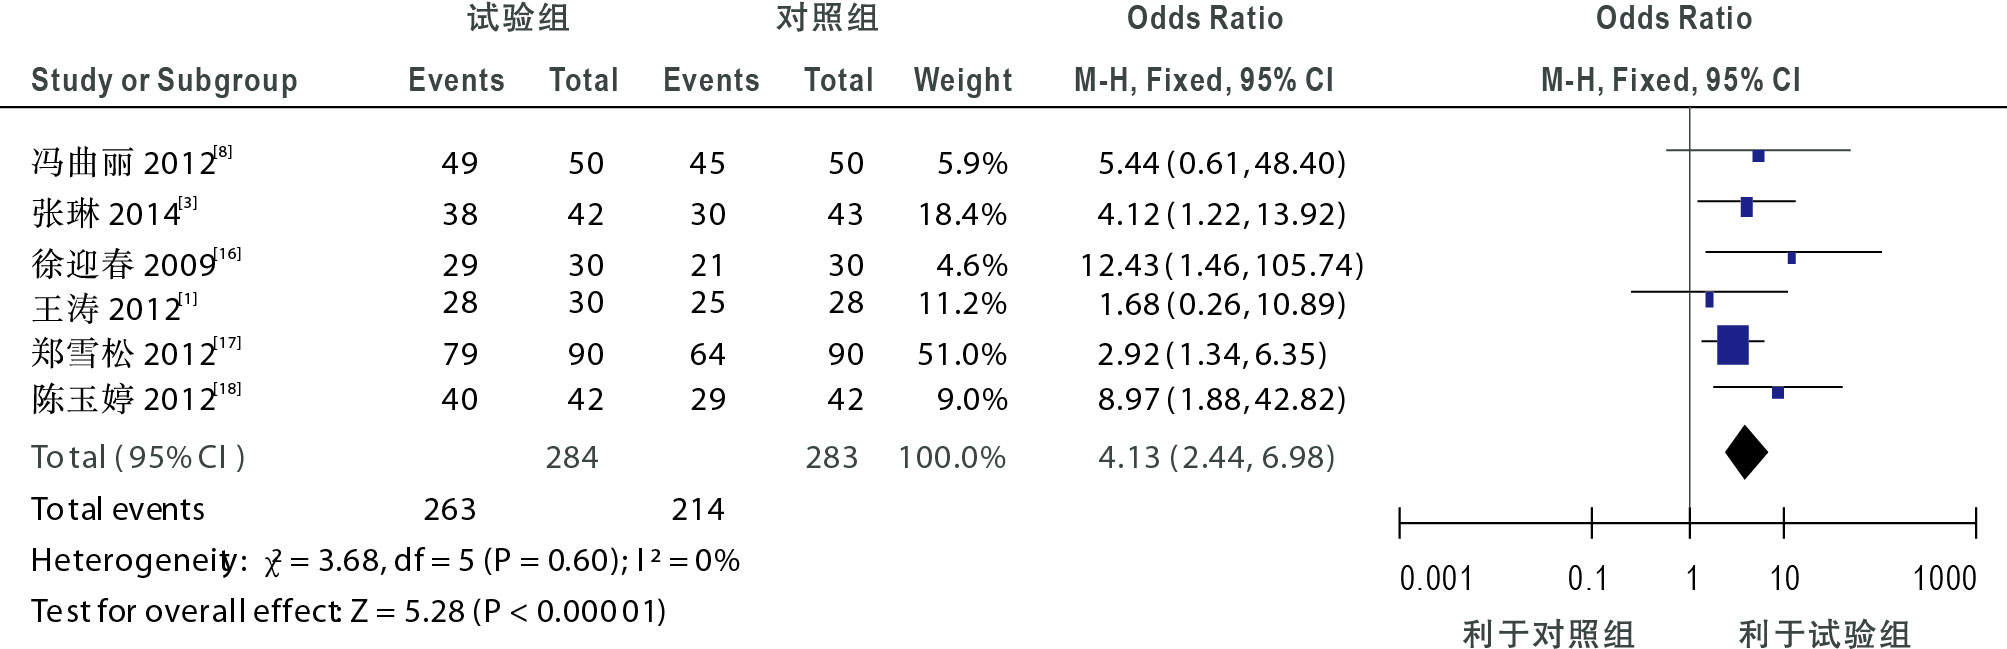Screen dimensions: 2007x649
Task: Select the Study or Subgroup column header
Action: tap(164, 80)
